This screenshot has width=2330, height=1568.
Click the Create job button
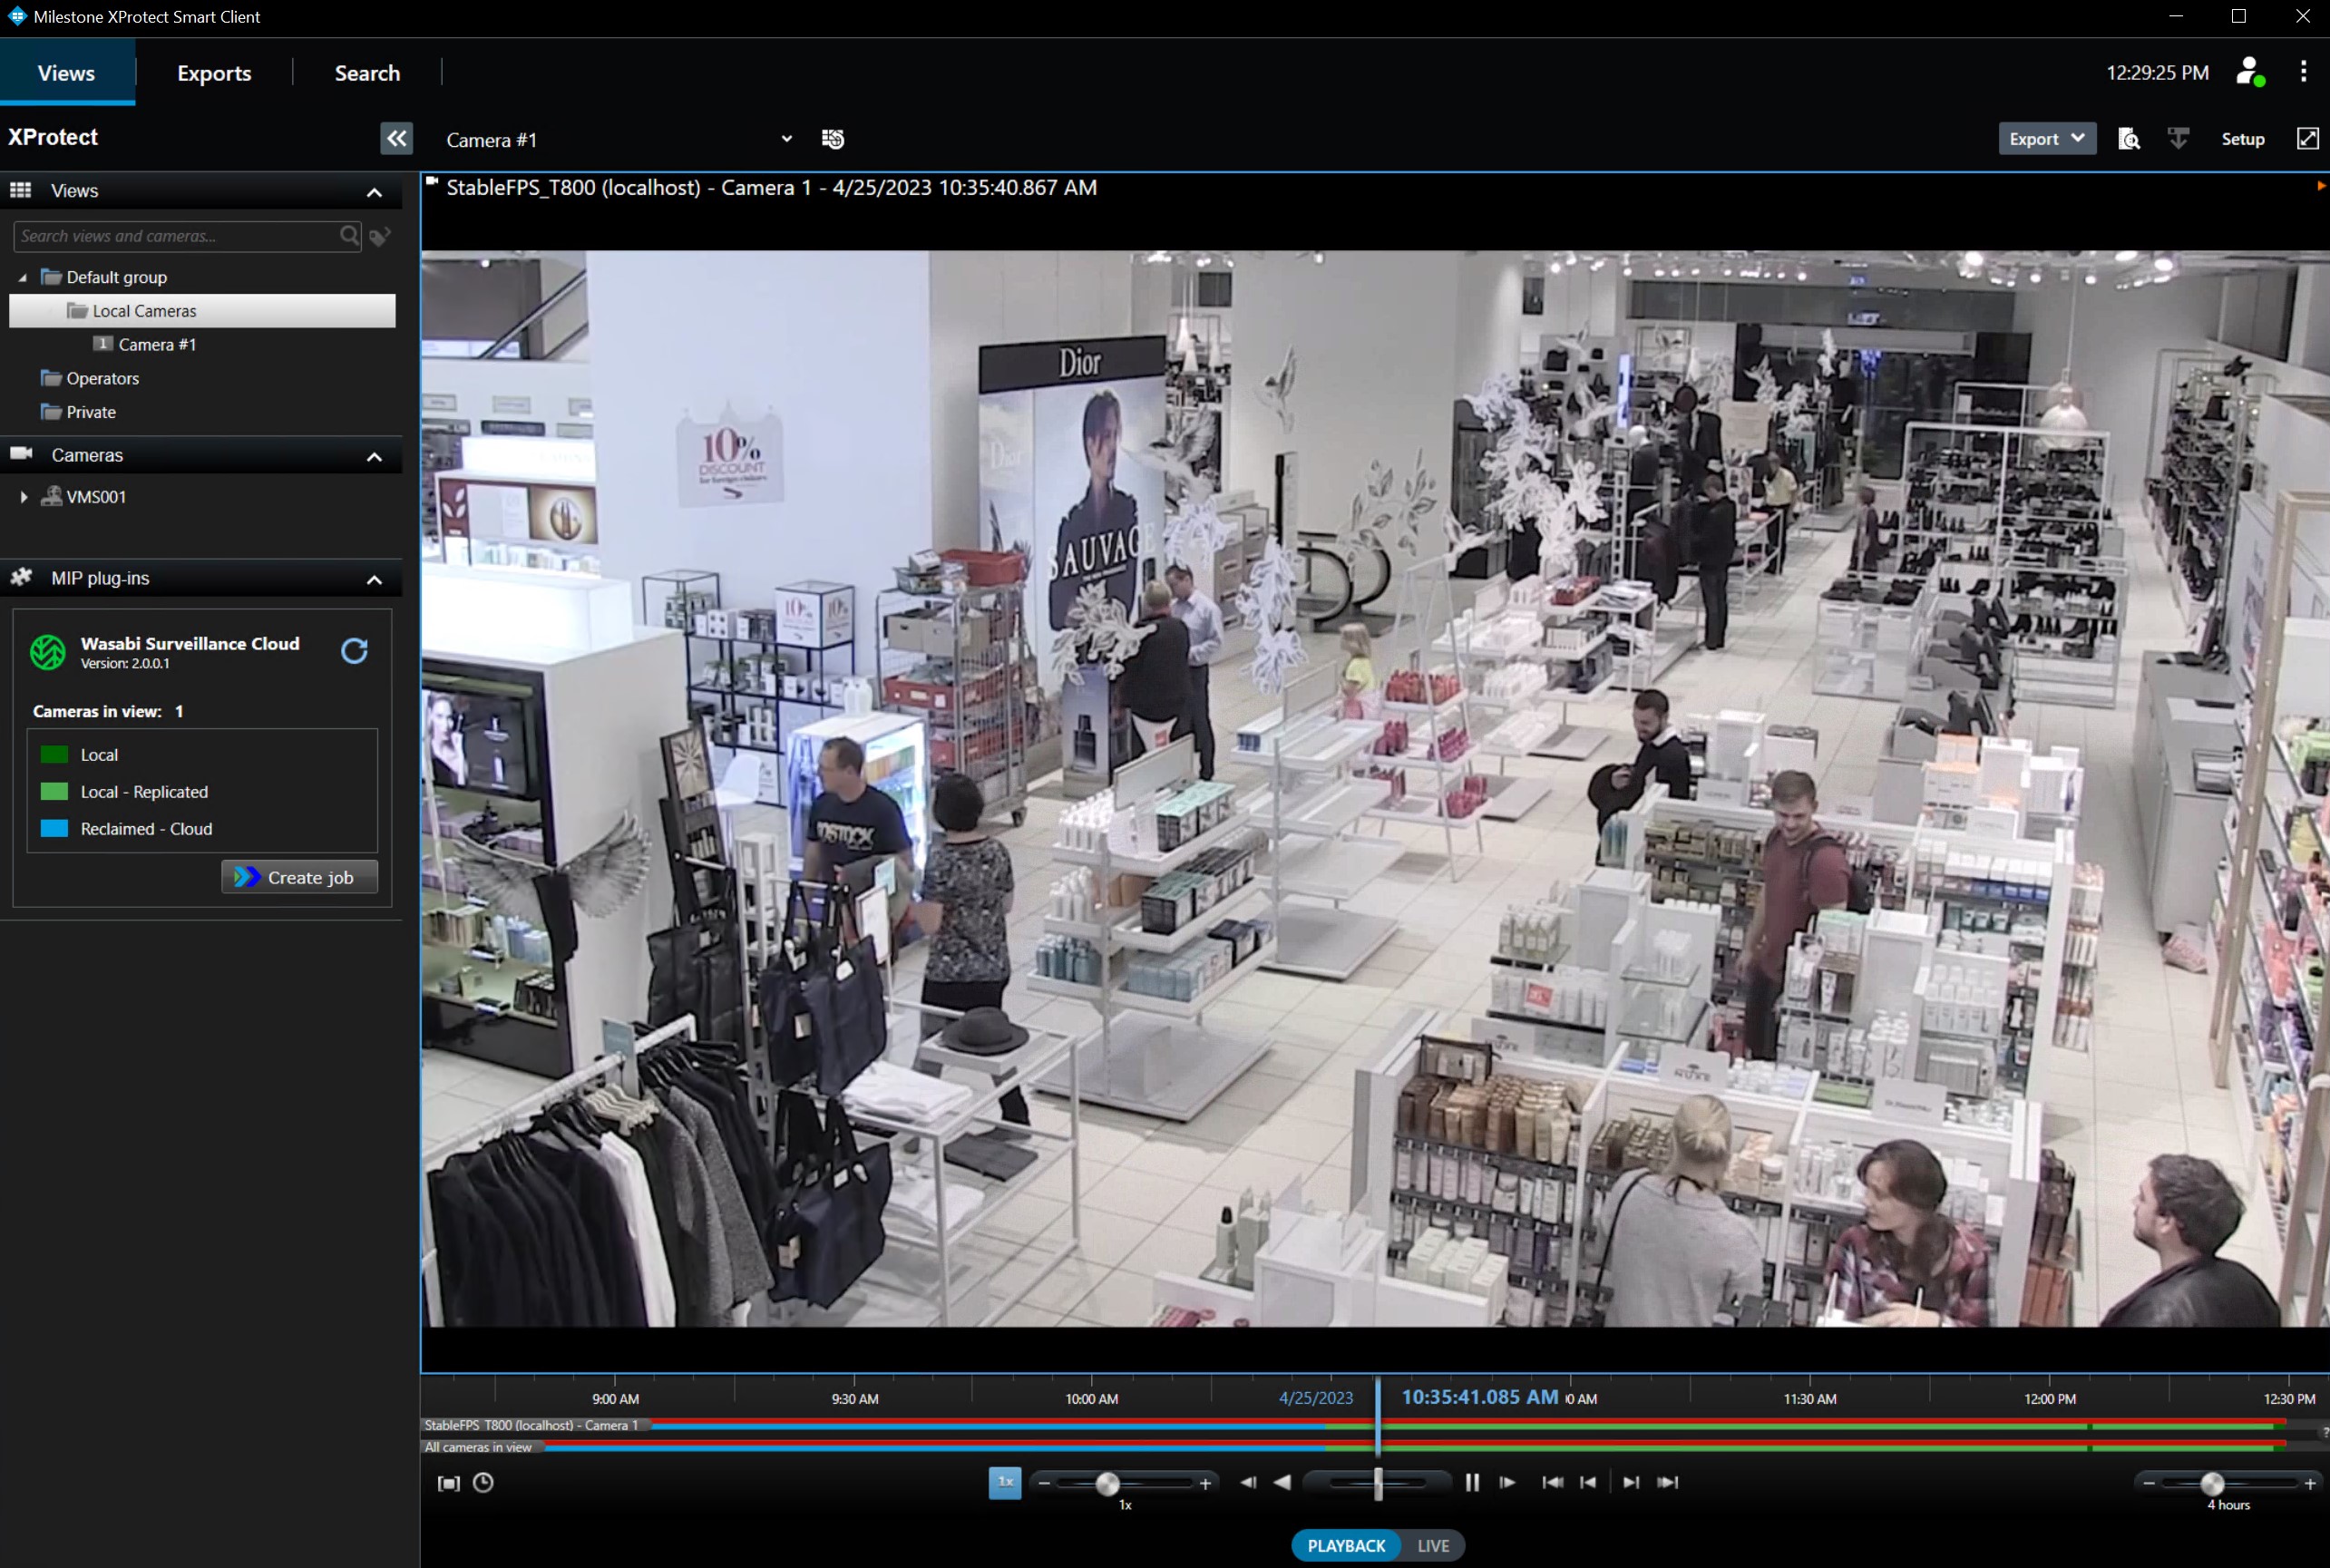click(x=297, y=877)
